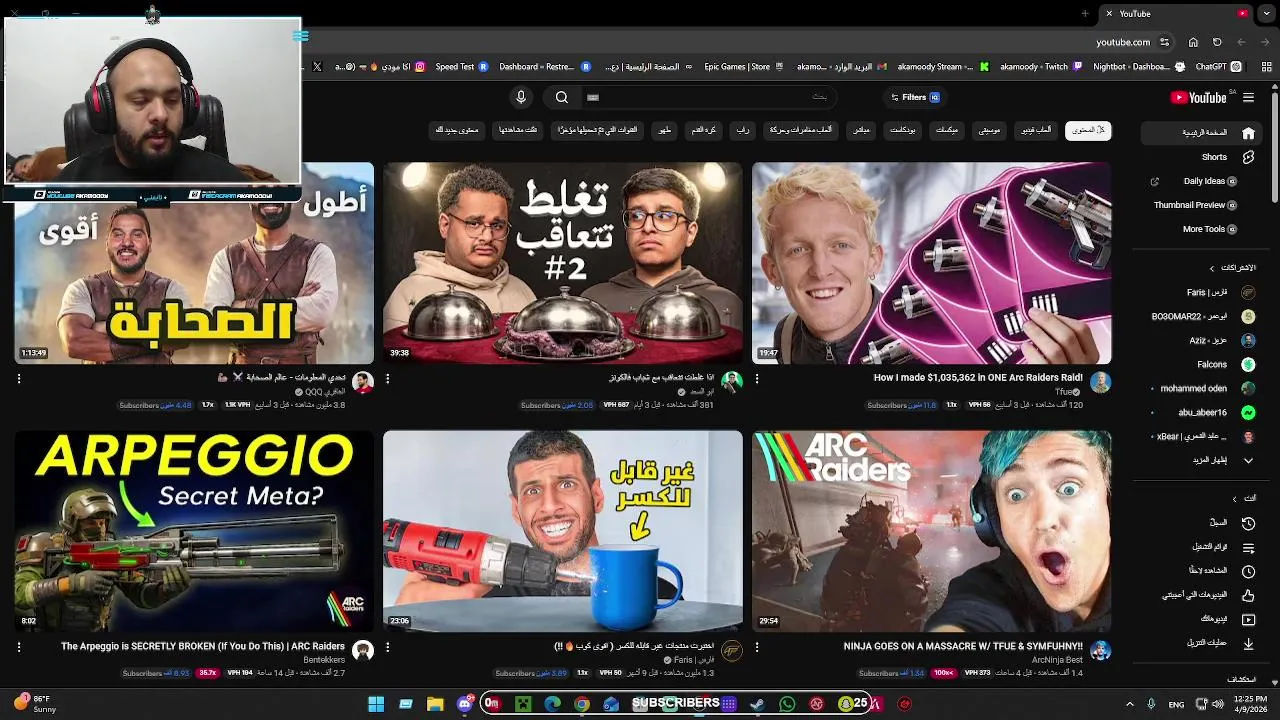Play 'How I made $1,035,362' video thumbnail
The width and height of the screenshot is (1280, 720).
pos(931,263)
